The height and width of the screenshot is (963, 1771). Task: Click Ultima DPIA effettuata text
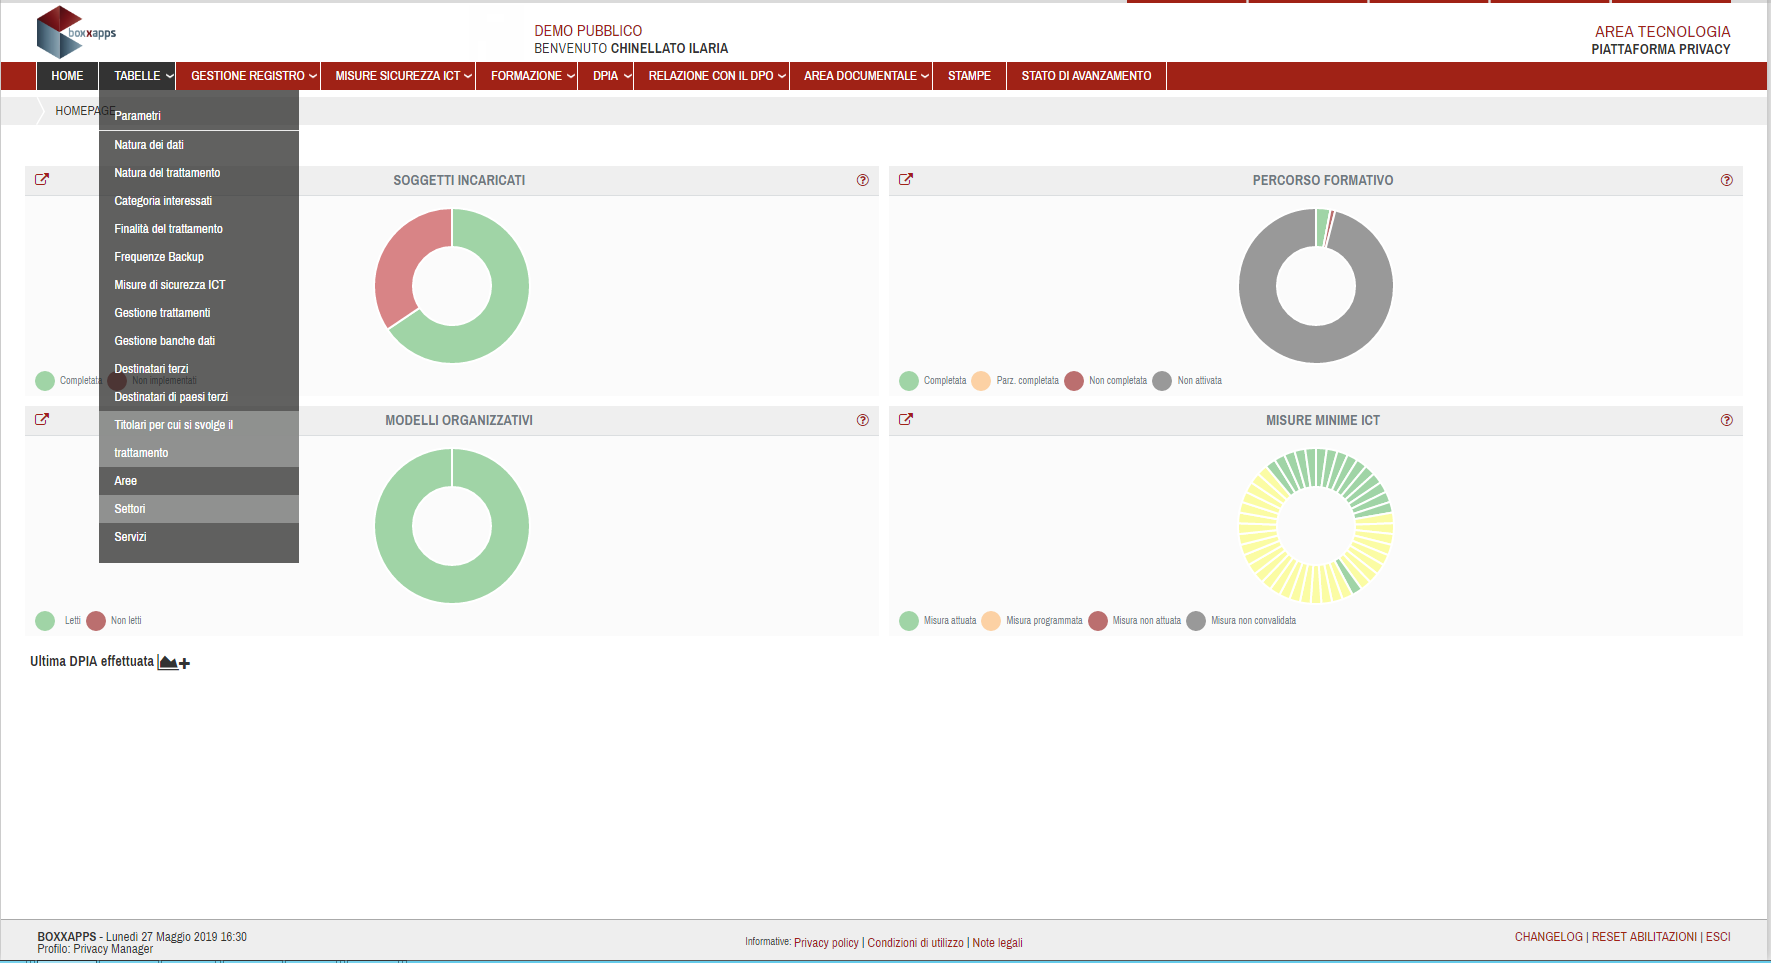[x=92, y=662]
